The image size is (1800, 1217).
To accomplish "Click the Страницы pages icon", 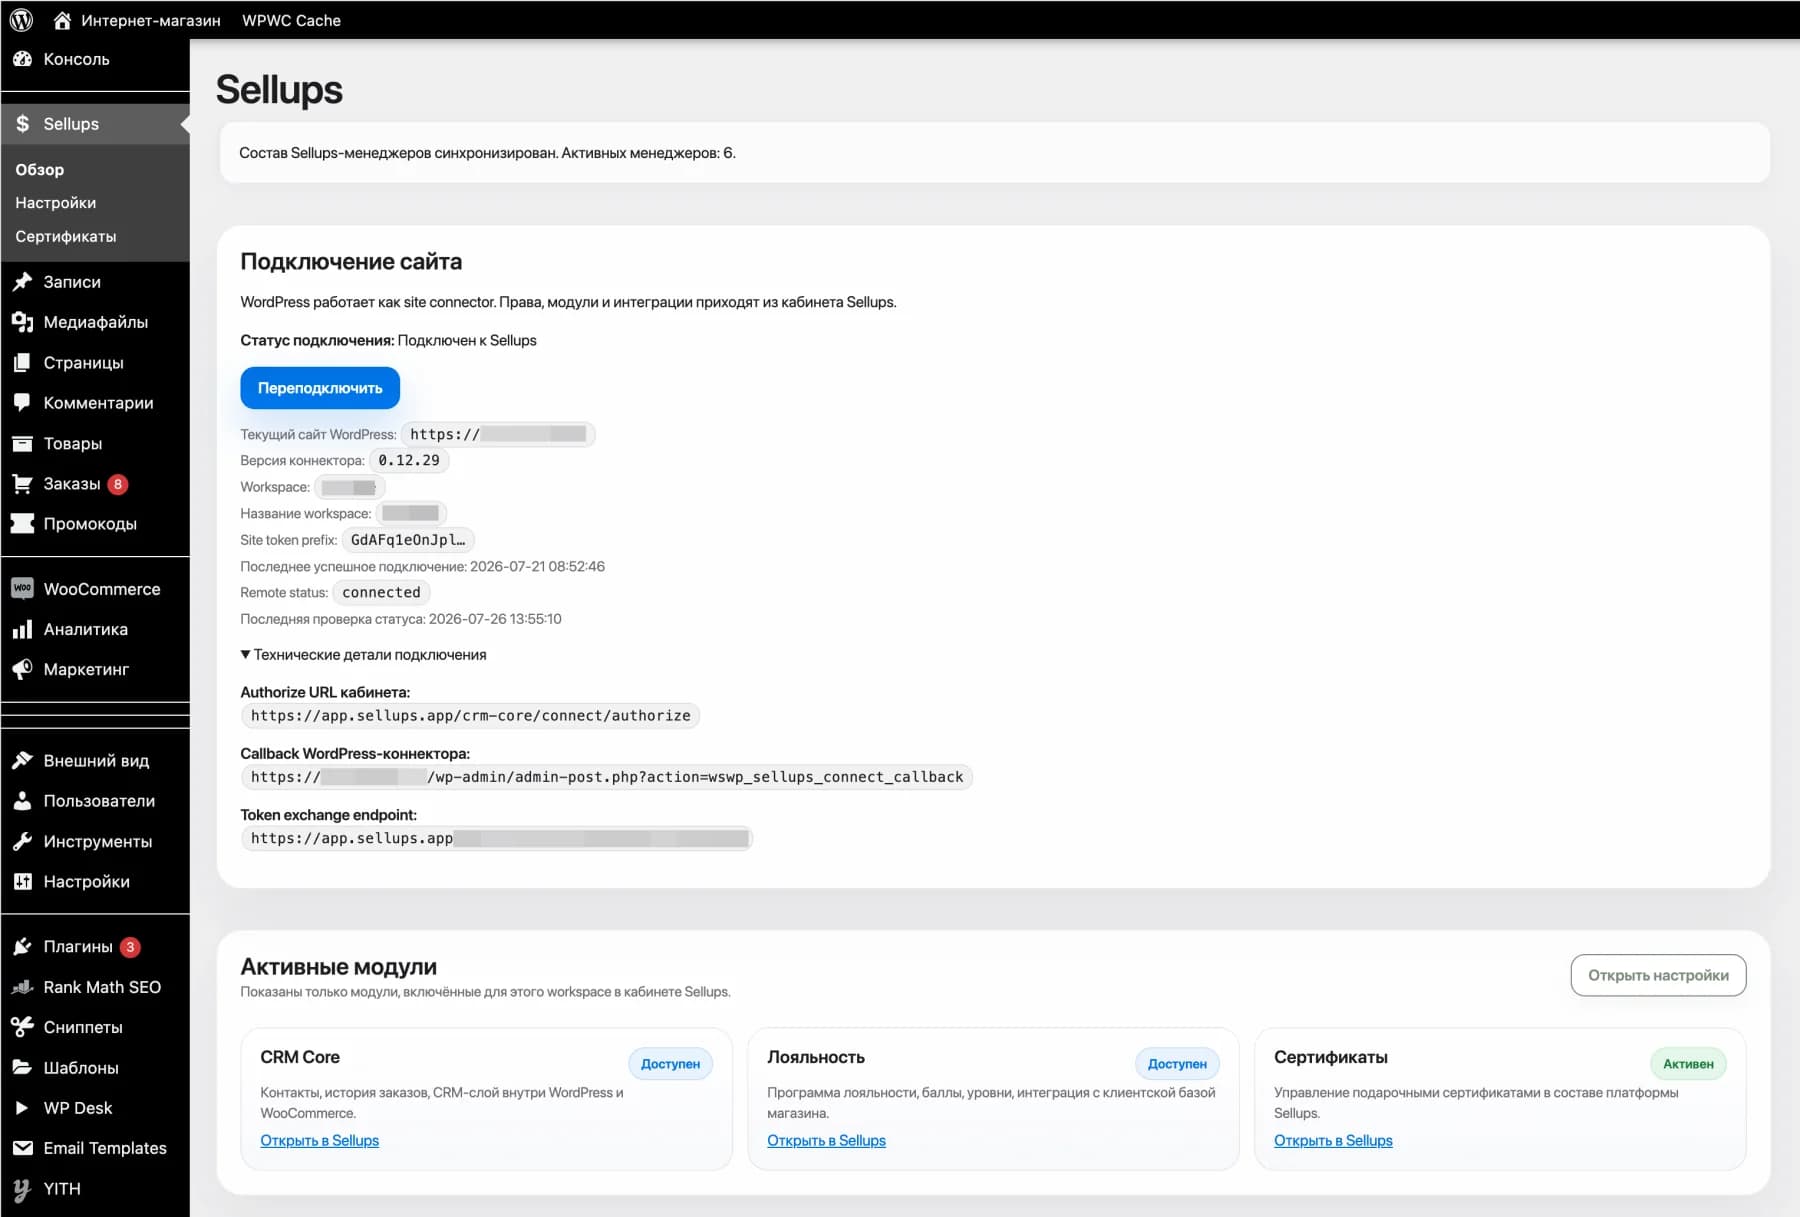I will pyautogui.click(x=22, y=362).
